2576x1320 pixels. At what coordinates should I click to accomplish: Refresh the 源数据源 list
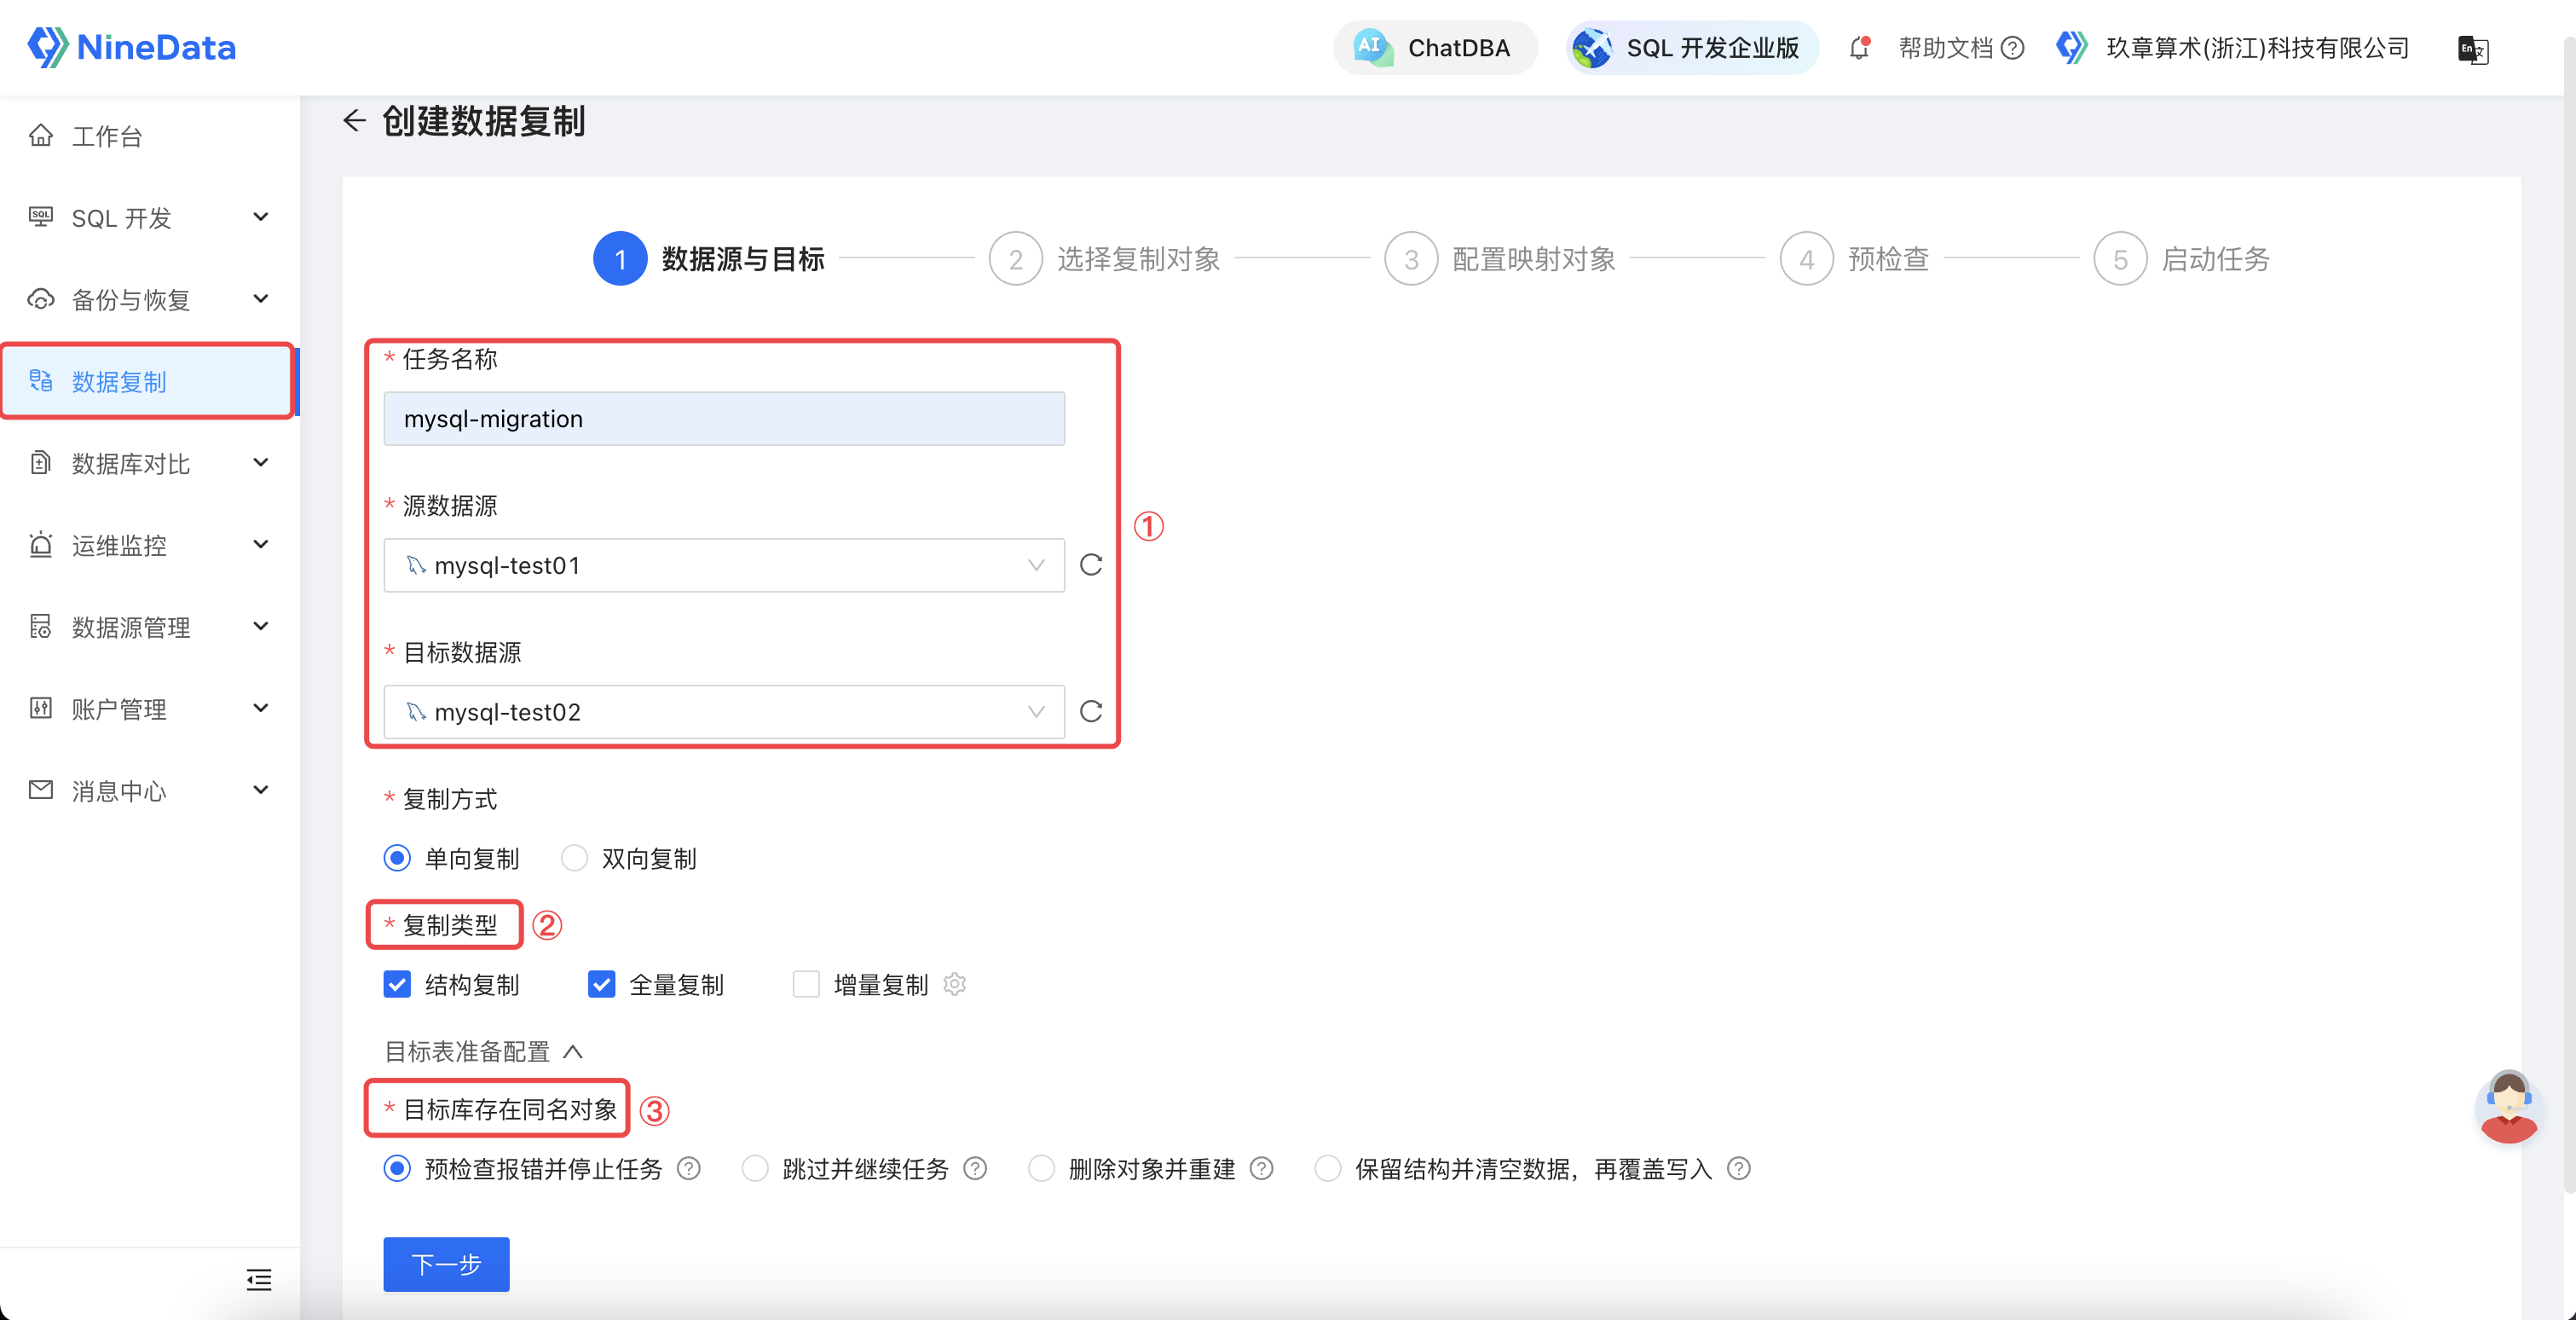[x=1091, y=565]
